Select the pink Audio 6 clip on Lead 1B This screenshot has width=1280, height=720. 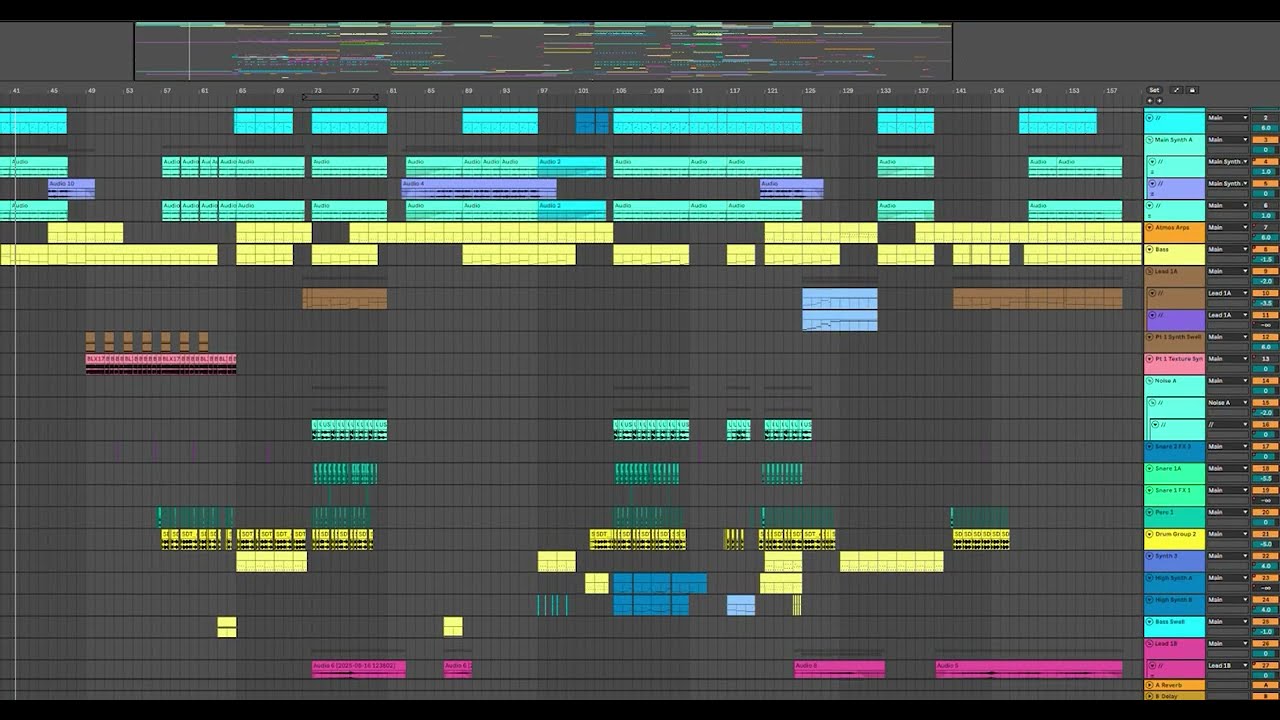coord(359,669)
